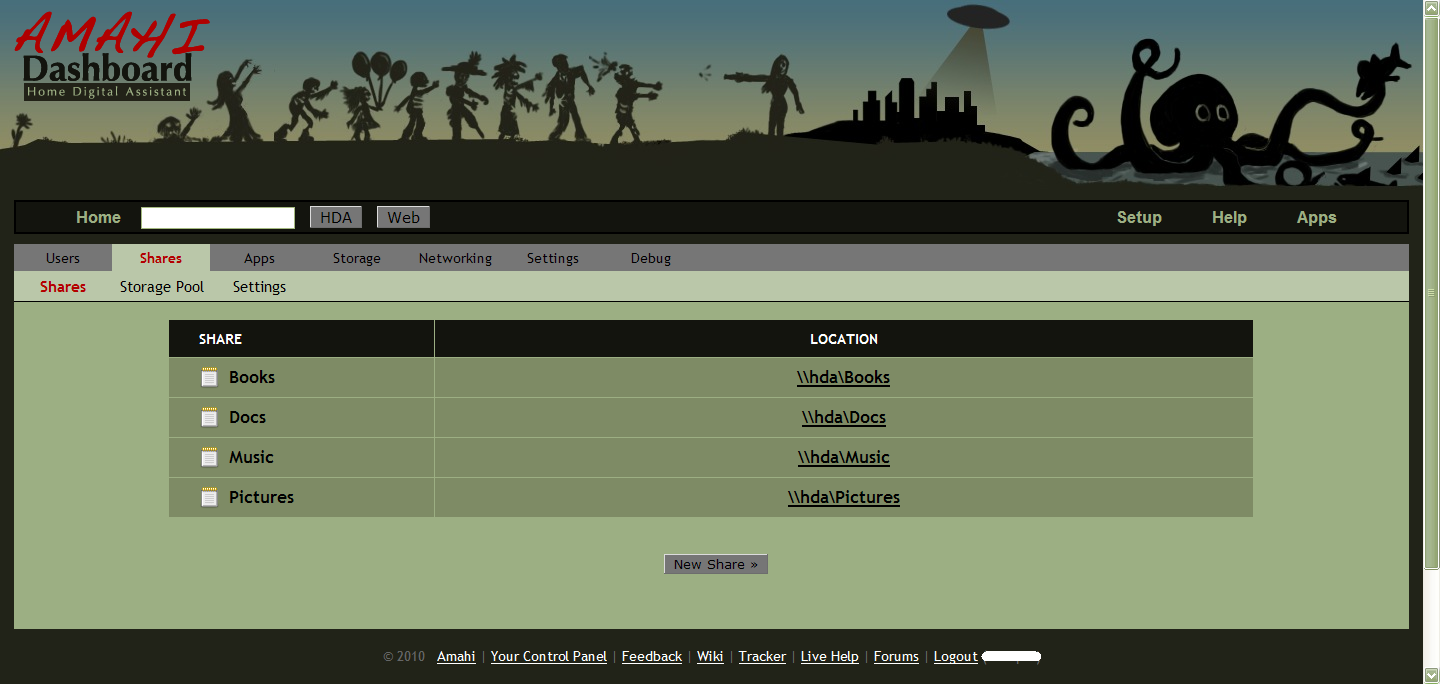Click the New Share button
Screen dimensions: 1440x684
pyautogui.click(x=715, y=564)
